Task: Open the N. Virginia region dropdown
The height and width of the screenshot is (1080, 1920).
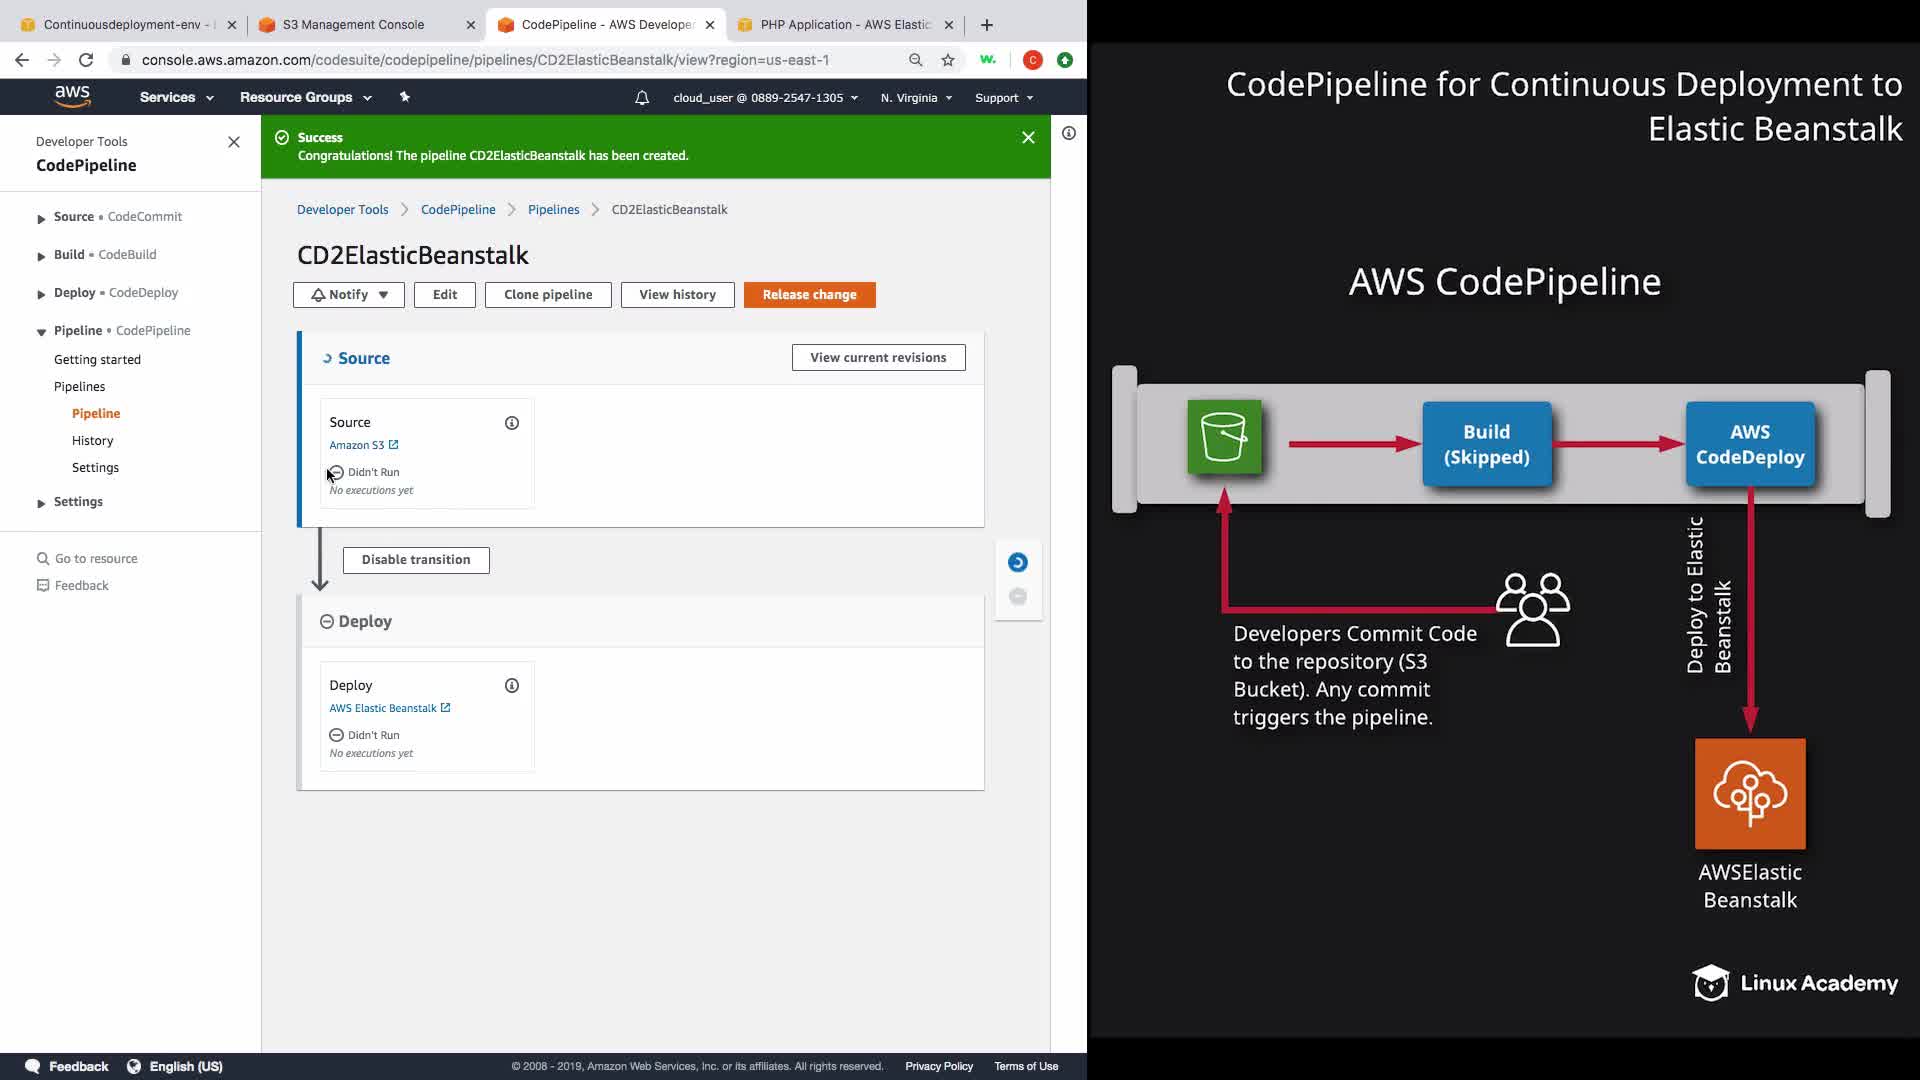Action: pyautogui.click(x=915, y=98)
